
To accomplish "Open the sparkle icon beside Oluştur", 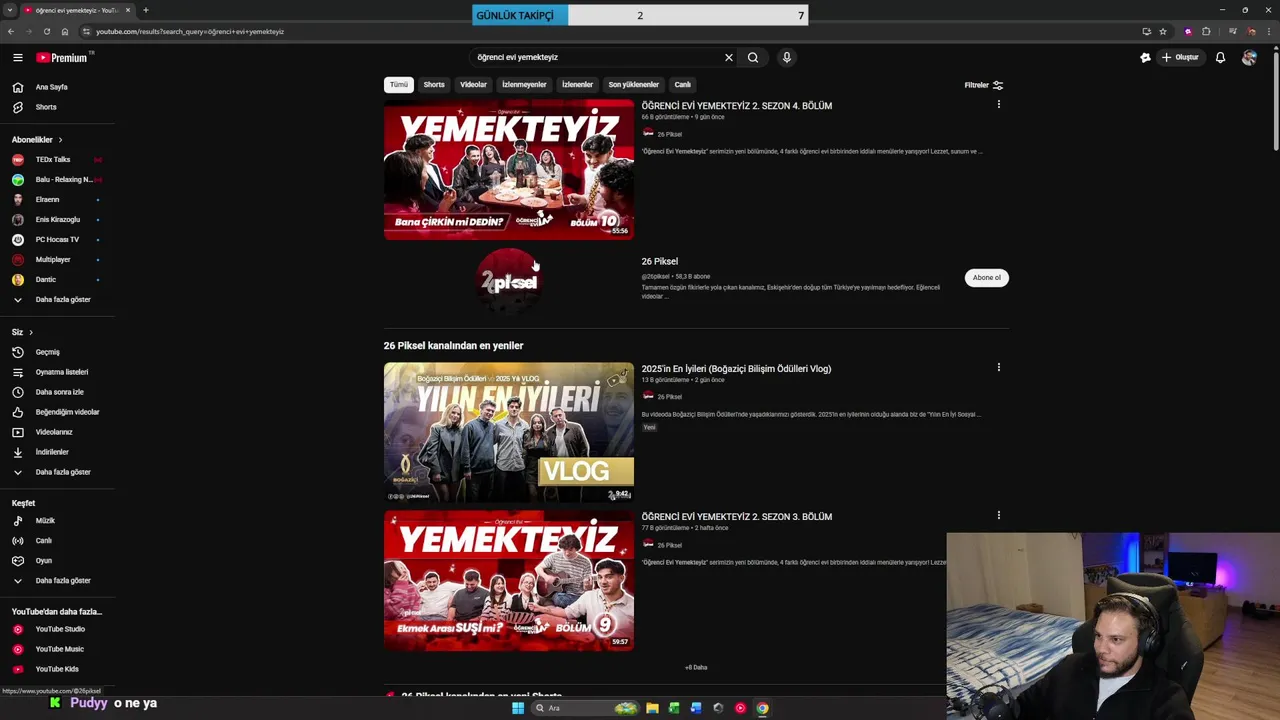I will tap(1145, 57).
